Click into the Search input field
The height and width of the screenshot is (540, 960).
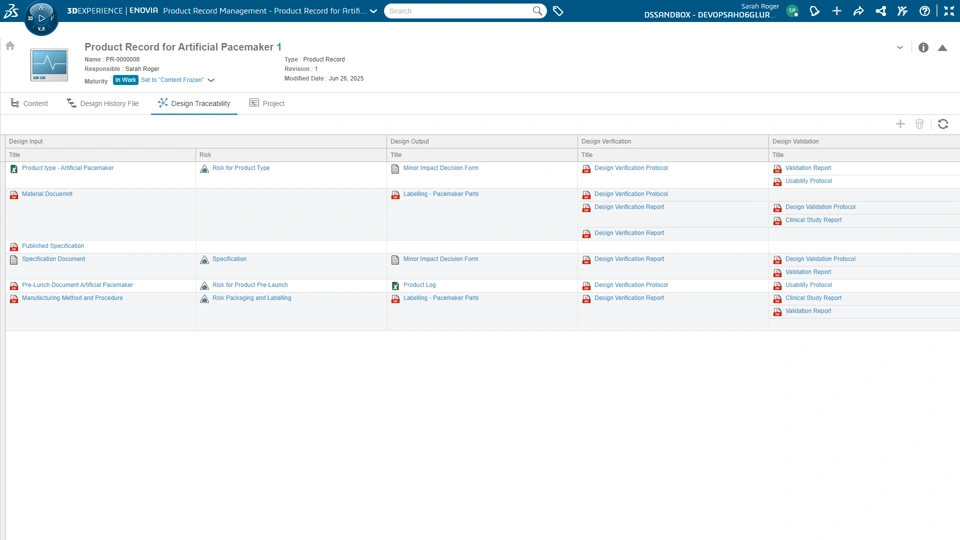[x=458, y=11]
